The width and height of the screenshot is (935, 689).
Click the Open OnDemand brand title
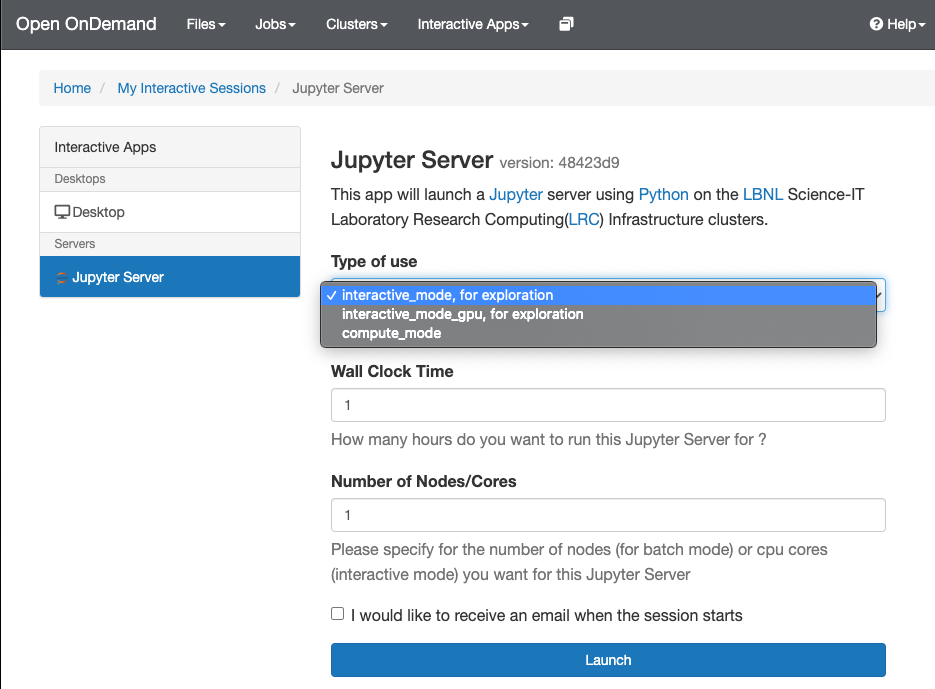click(86, 24)
